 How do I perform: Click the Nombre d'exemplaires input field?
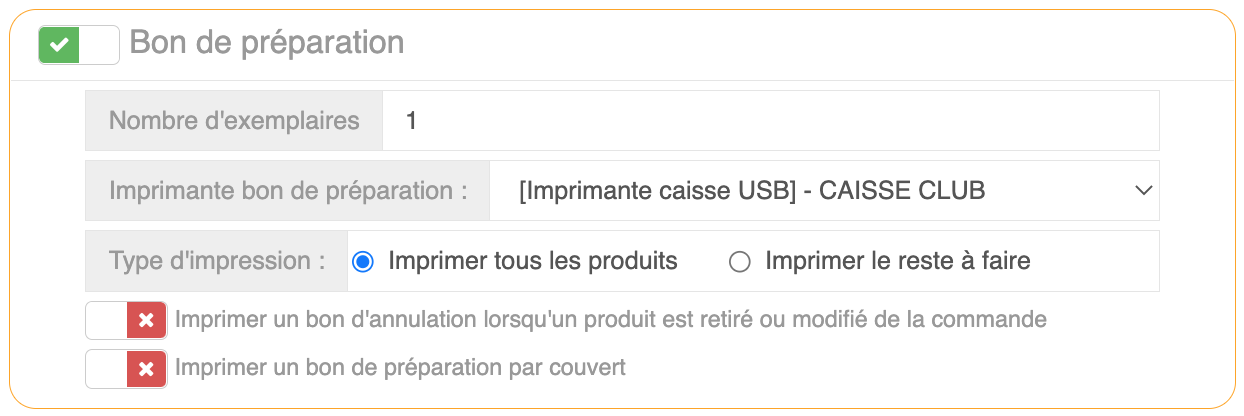[x=770, y=121]
